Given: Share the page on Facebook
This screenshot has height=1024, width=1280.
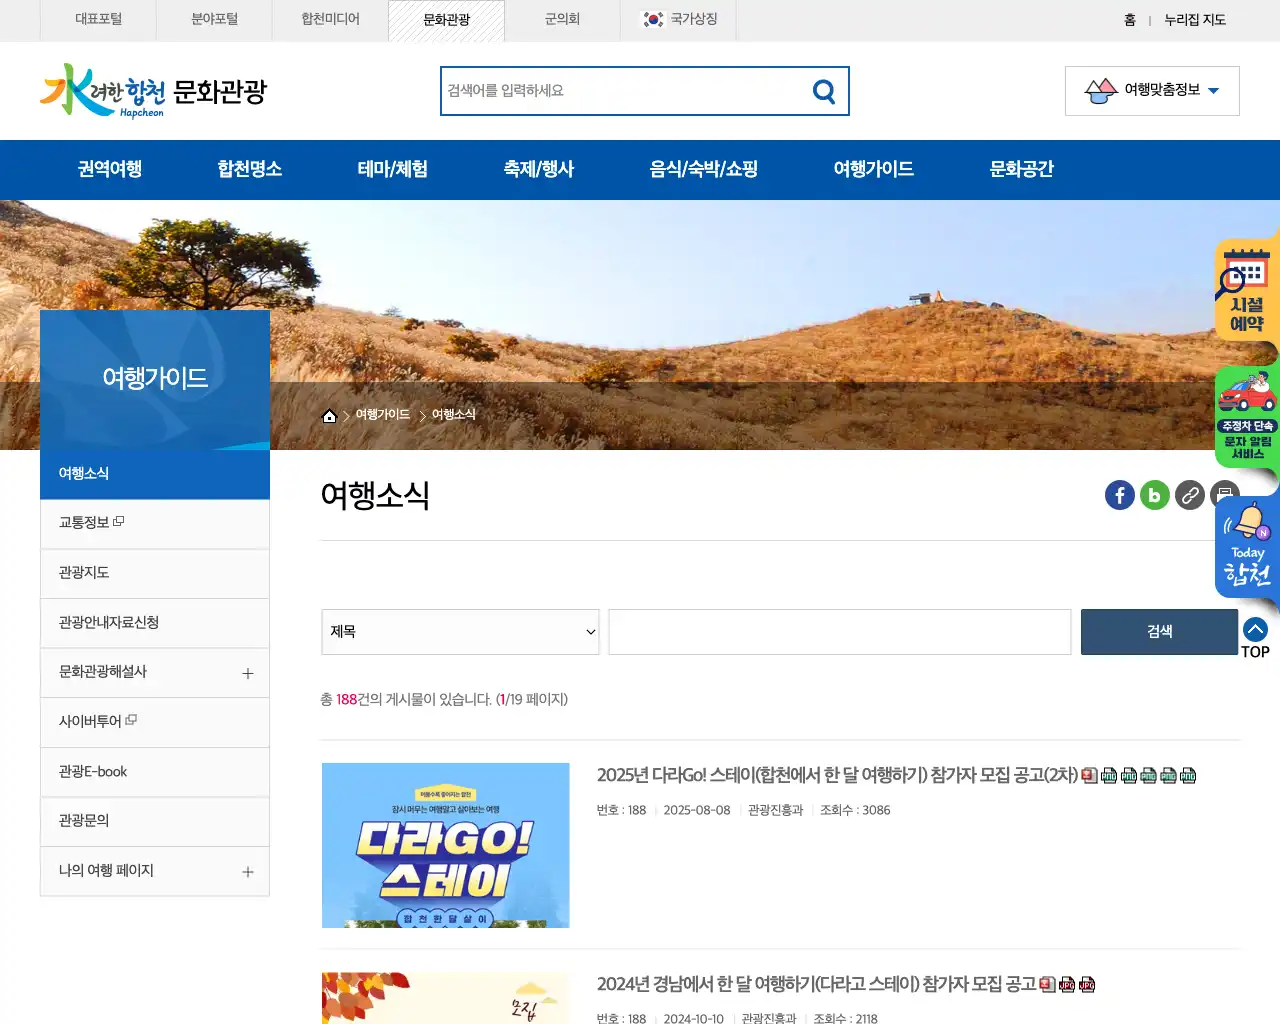Looking at the screenshot, I should [1119, 495].
